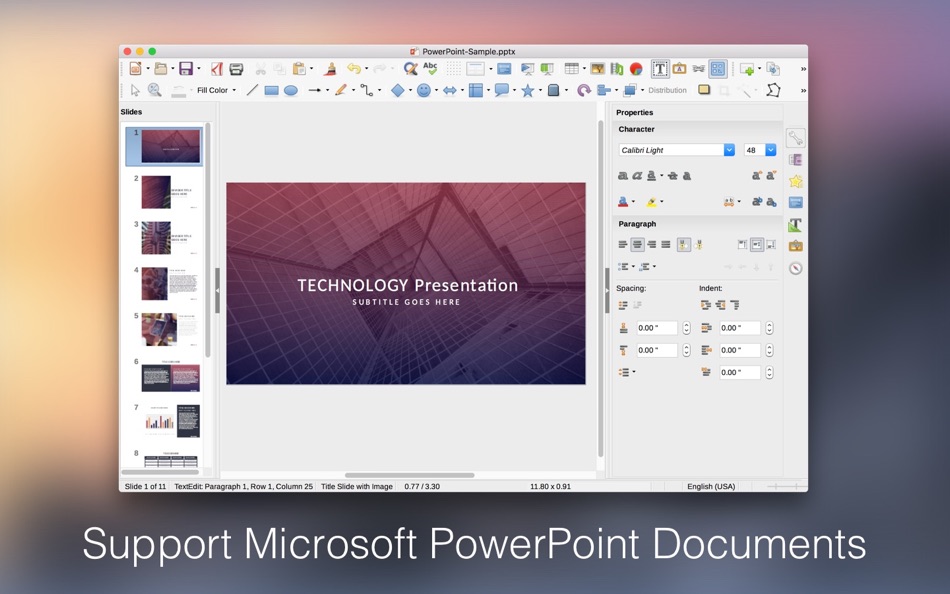The height and width of the screenshot is (594, 950).
Task: Click 'TECHNOLOGY Presentation' title on slide
Action: click(x=407, y=285)
